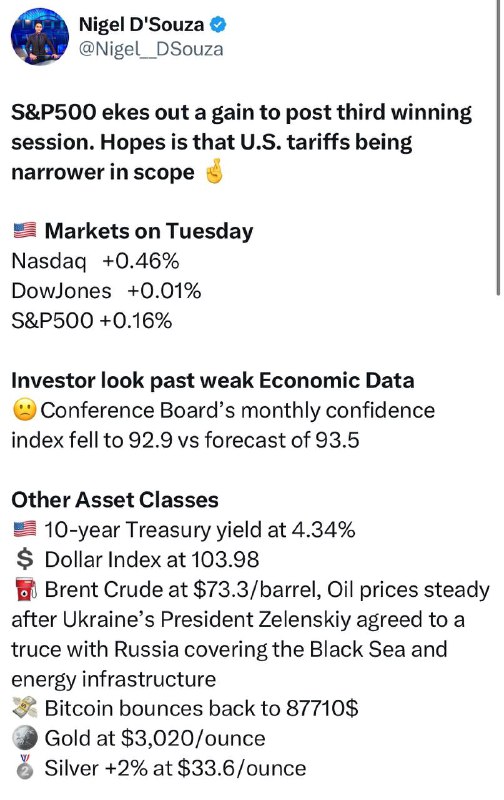Click the US flag beside Markets on Tuesday
This screenshot has height=800, width=504.
click(24, 231)
